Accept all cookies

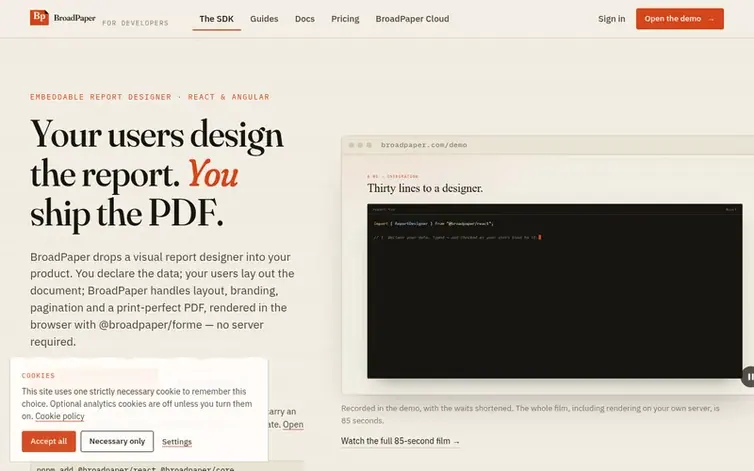coord(49,441)
